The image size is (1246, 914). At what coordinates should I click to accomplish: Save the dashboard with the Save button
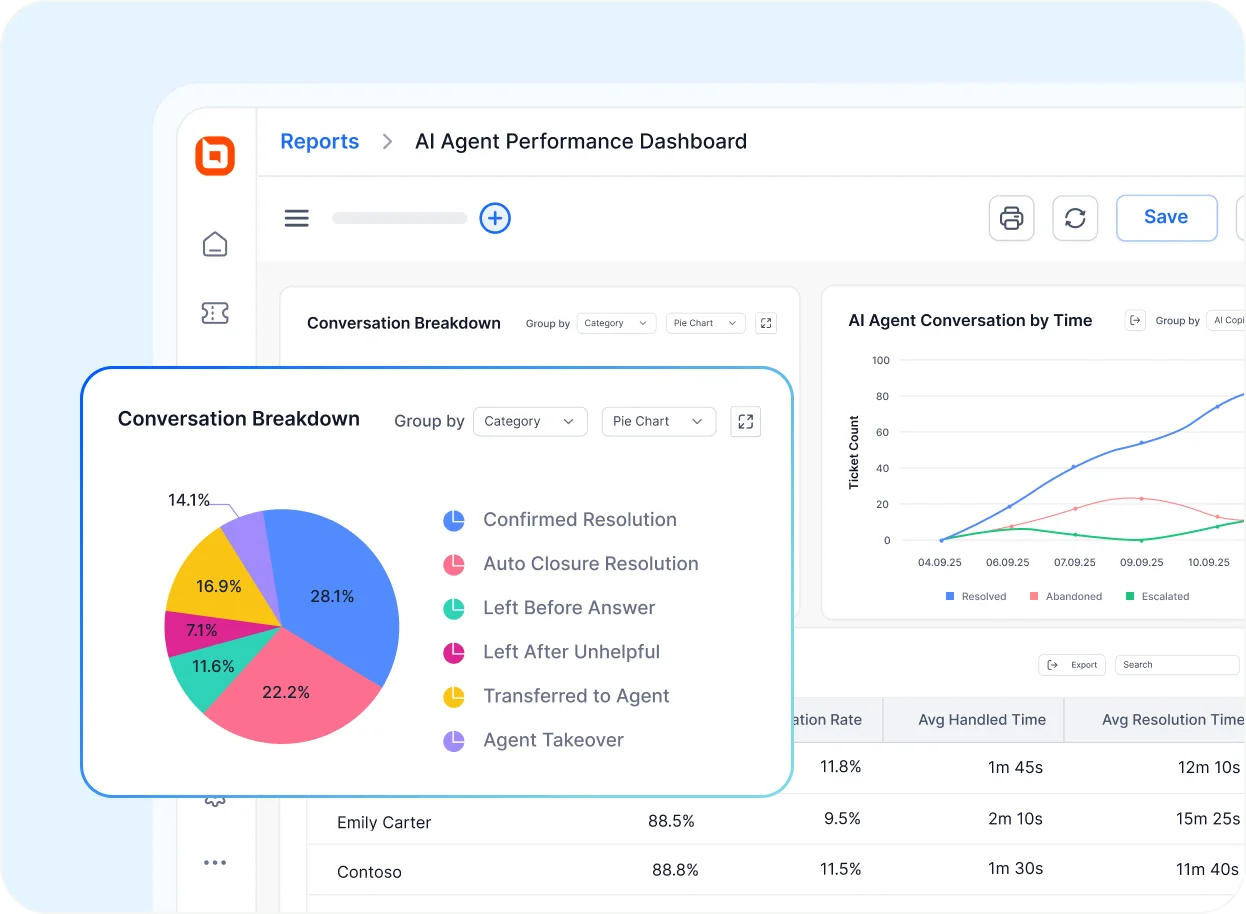coord(1166,218)
